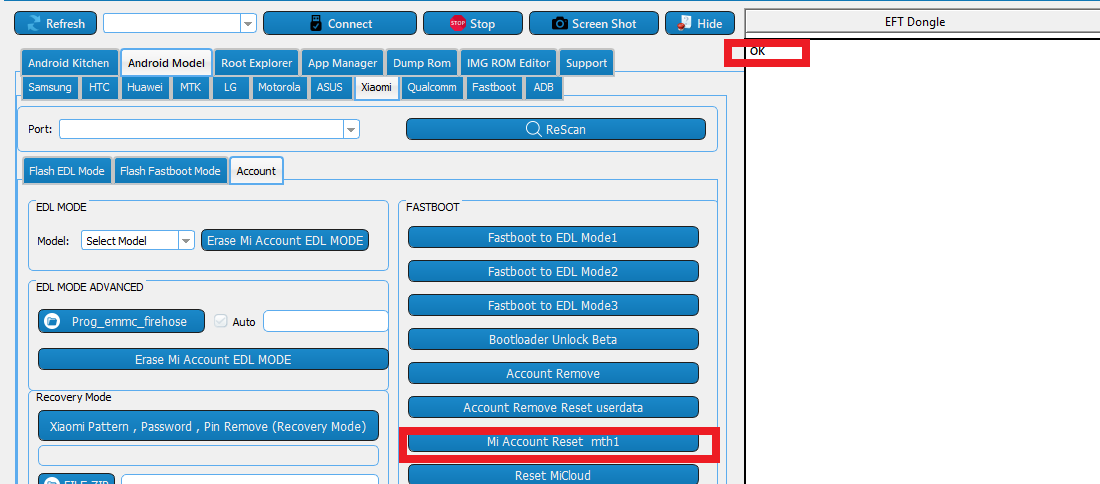Switch to the Dump Rom tab
The height and width of the screenshot is (484, 1100).
click(x=422, y=63)
